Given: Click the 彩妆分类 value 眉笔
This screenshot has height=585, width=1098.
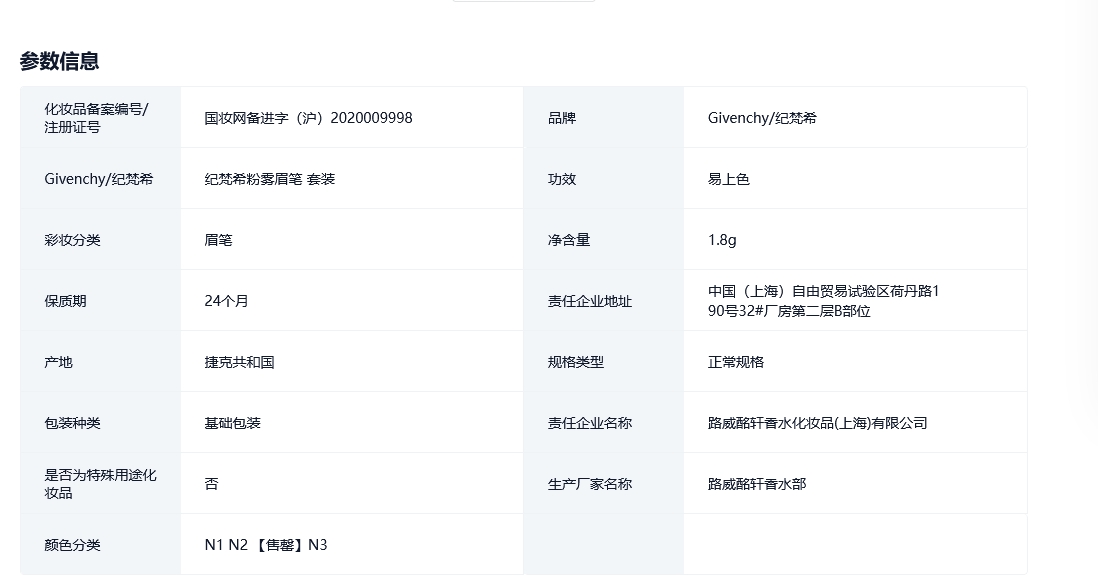Looking at the screenshot, I should [219, 240].
